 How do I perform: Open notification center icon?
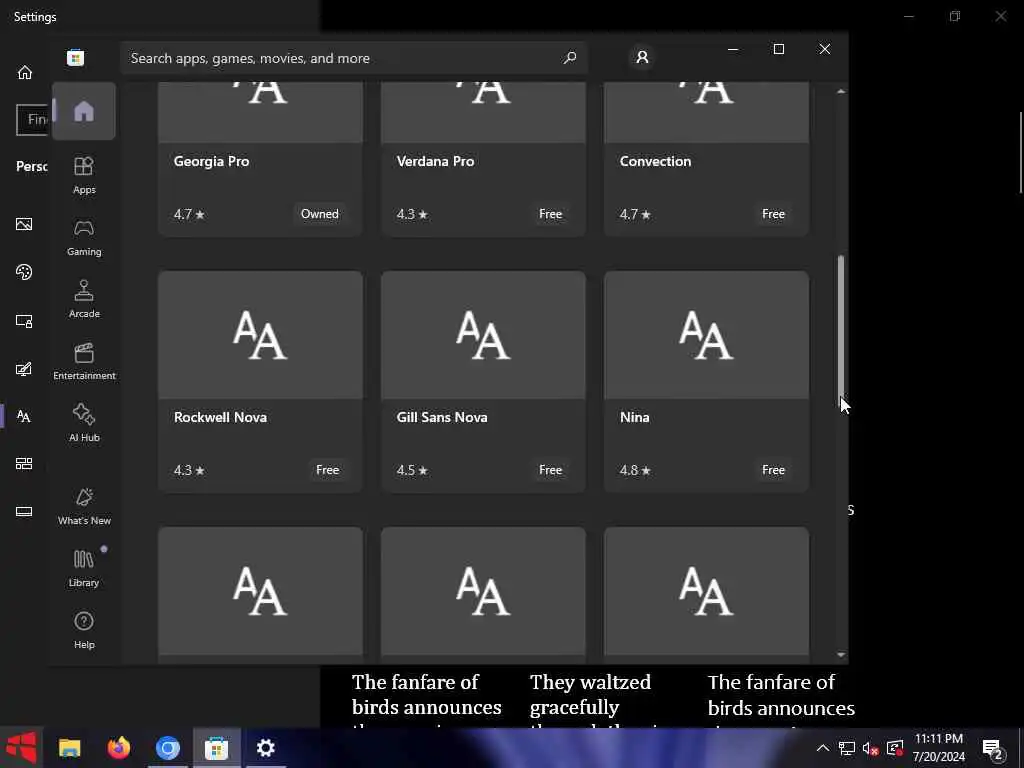[x=993, y=748]
